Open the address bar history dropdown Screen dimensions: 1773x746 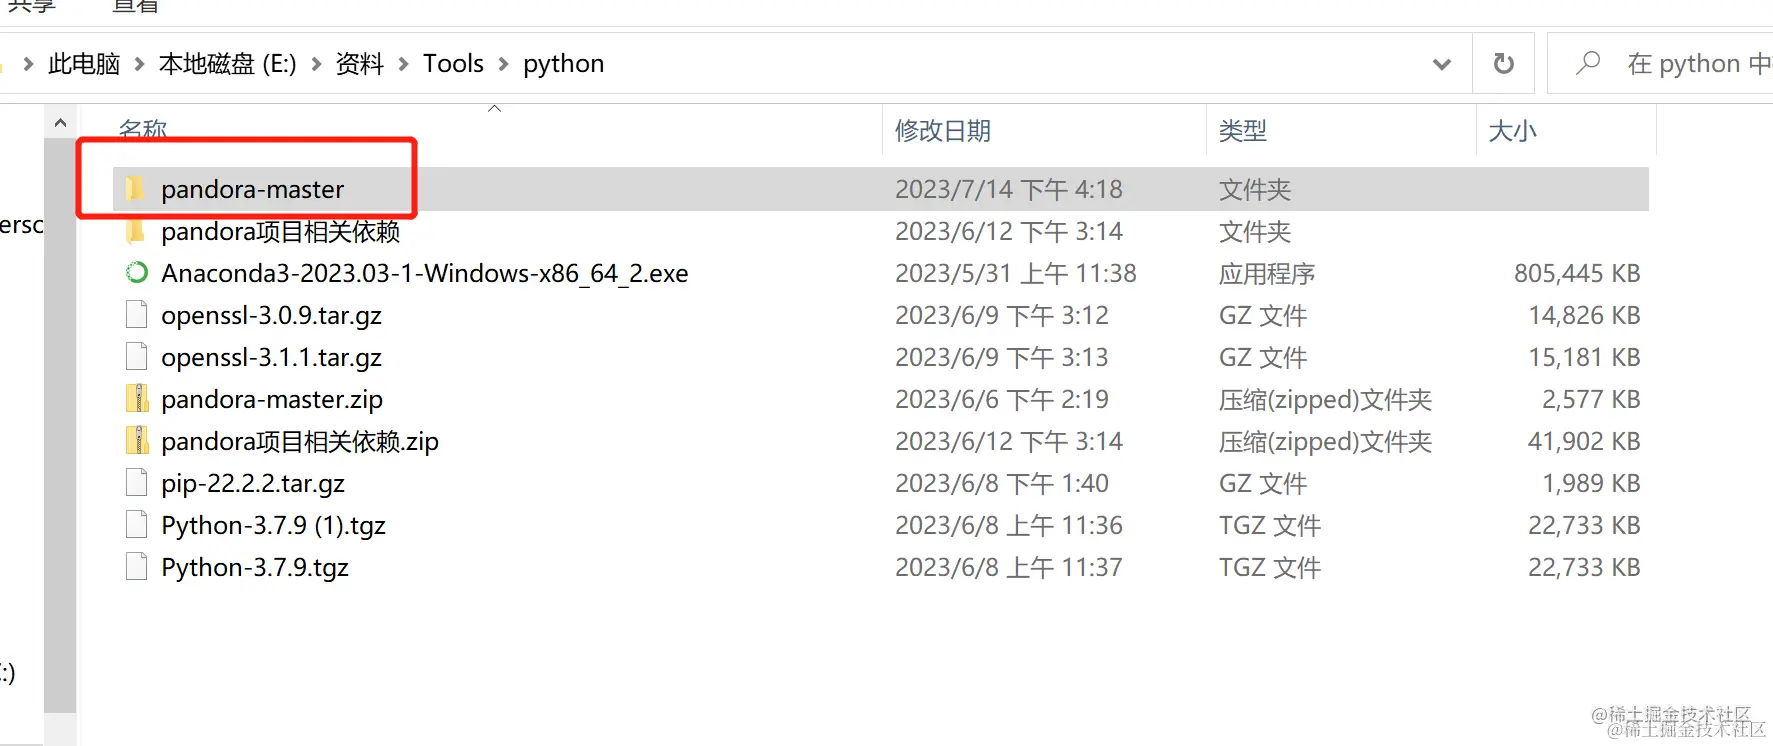click(x=1441, y=64)
